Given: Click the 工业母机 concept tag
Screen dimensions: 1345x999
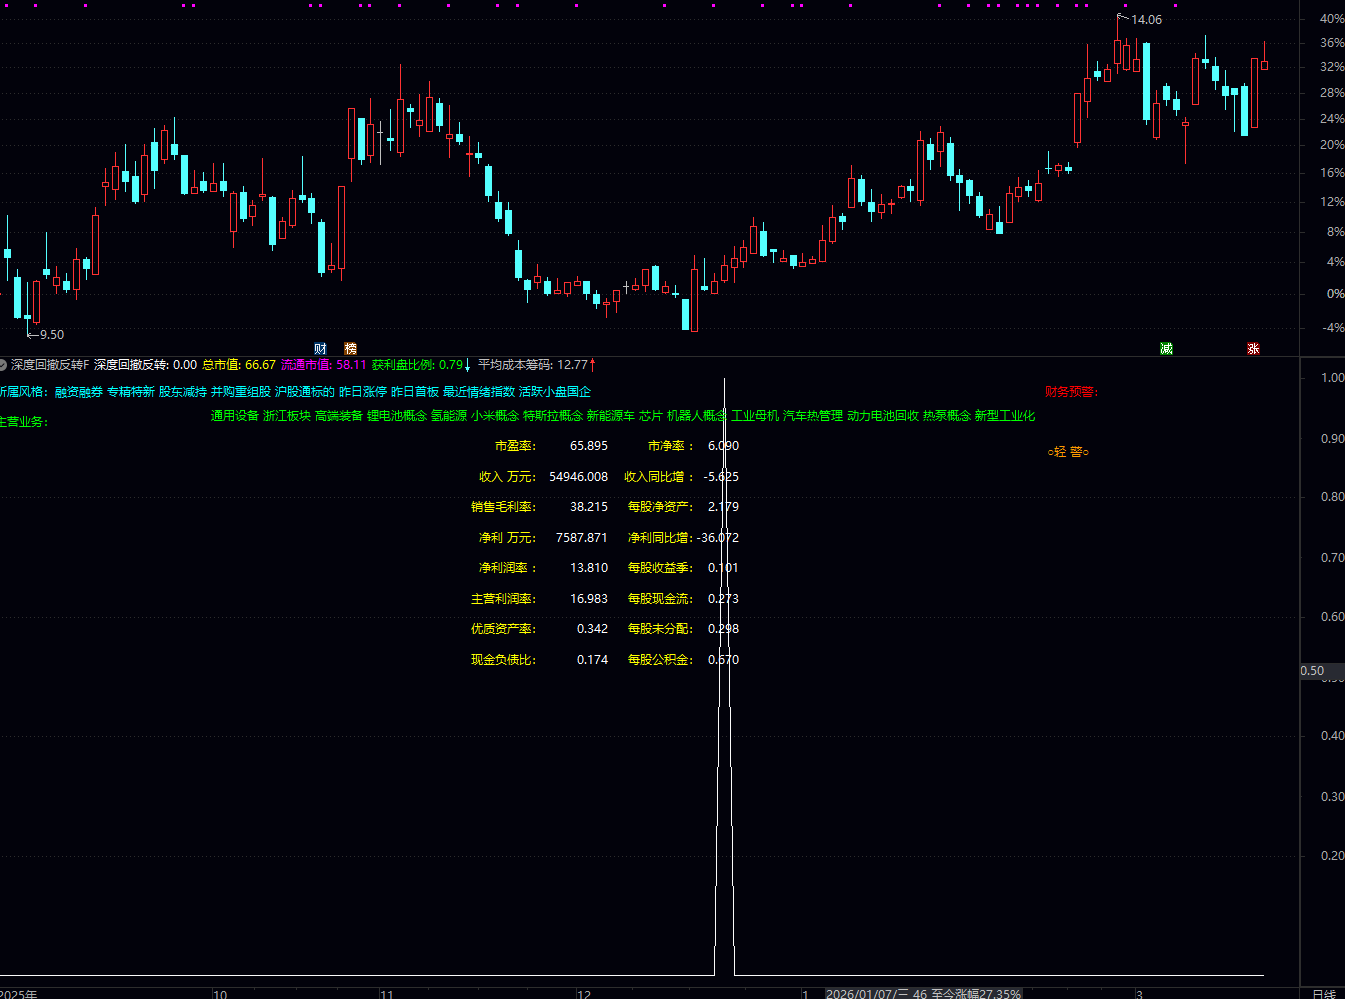Looking at the screenshot, I should point(755,416).
